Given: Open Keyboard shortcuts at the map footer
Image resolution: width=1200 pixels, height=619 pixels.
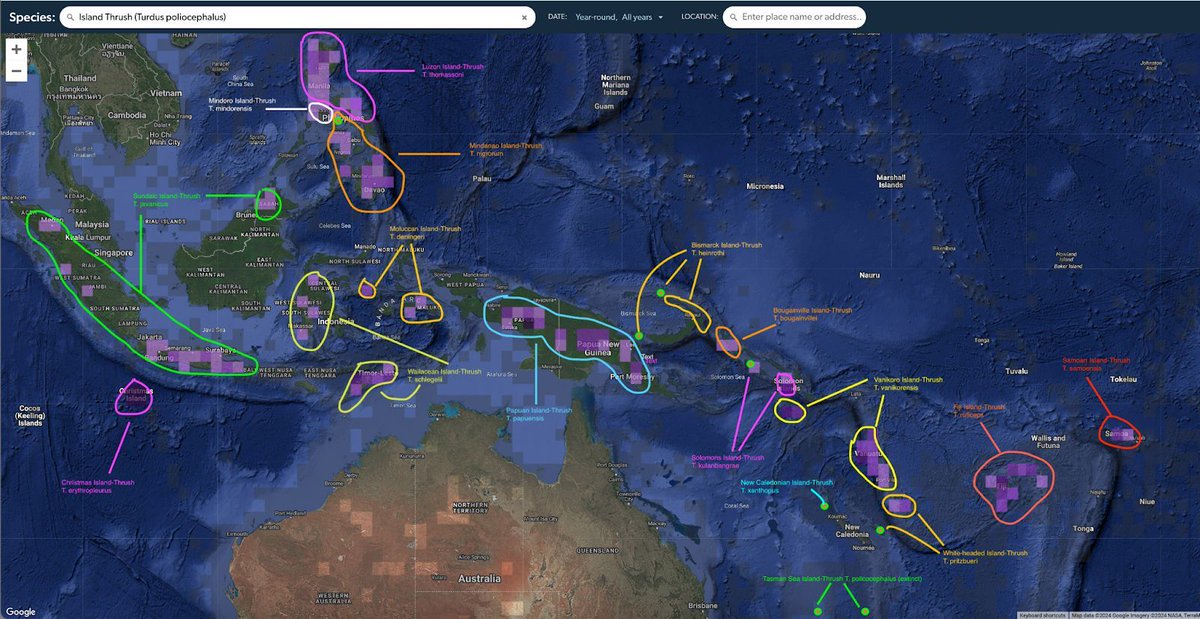Looking at the screenshot, I should tap(1042, 614).
